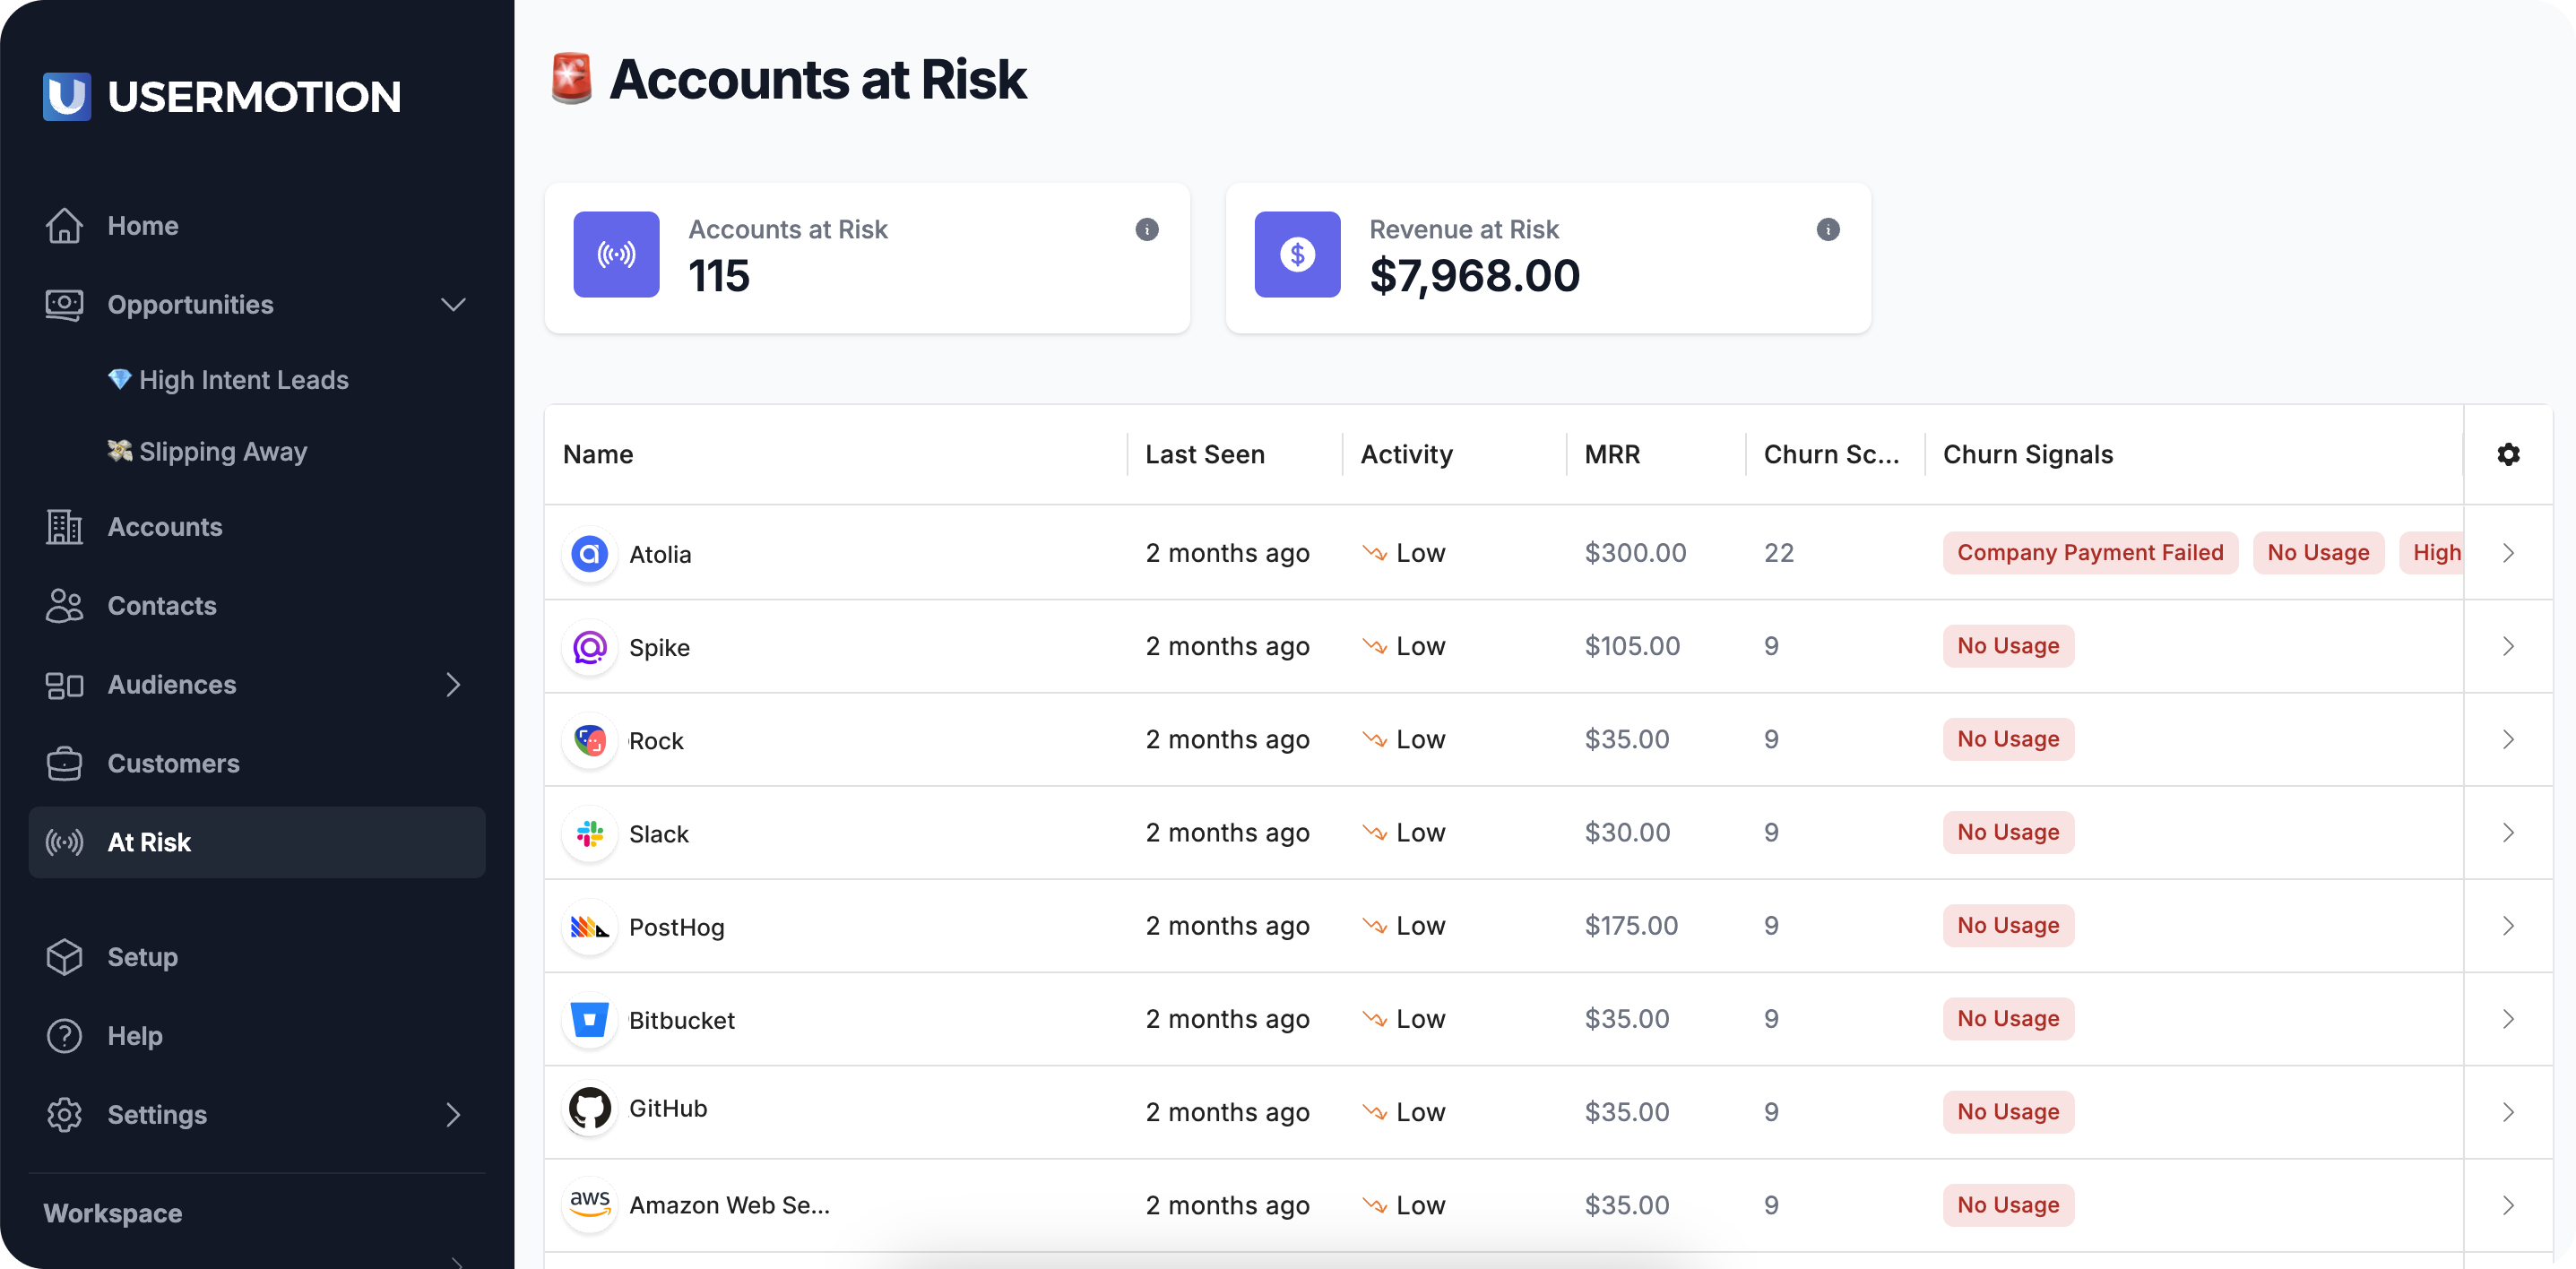Image resolution: width=2576 pixels, height=1269 pixels.
Task: Click info icon on Accounts at Risk card
Action: tap(1147, 229)
